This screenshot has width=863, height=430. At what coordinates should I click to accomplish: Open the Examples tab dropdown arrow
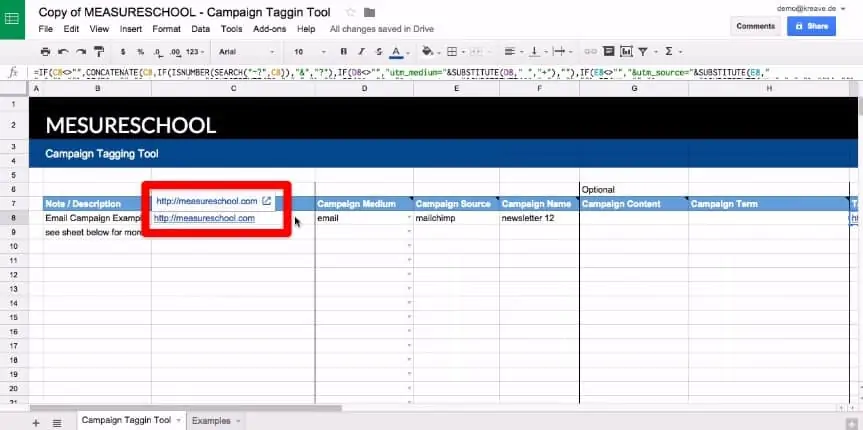tap(238, 421)
